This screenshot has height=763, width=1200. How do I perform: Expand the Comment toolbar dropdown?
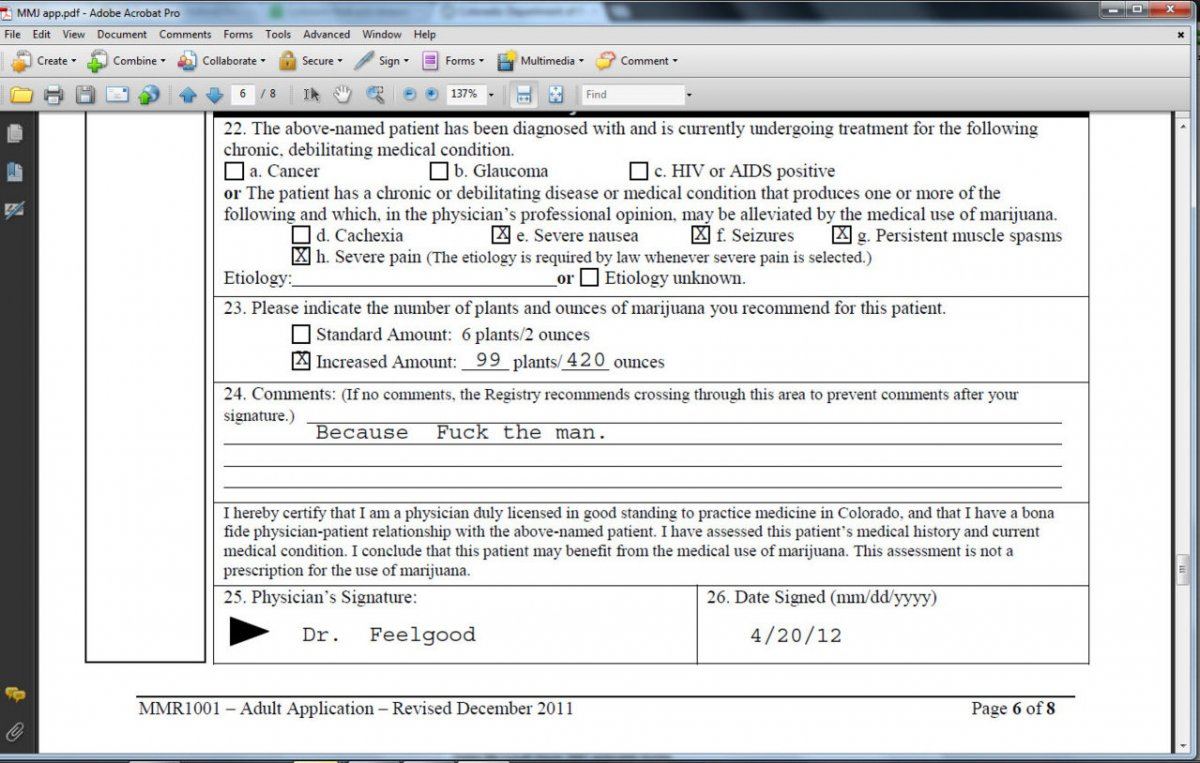673,61
